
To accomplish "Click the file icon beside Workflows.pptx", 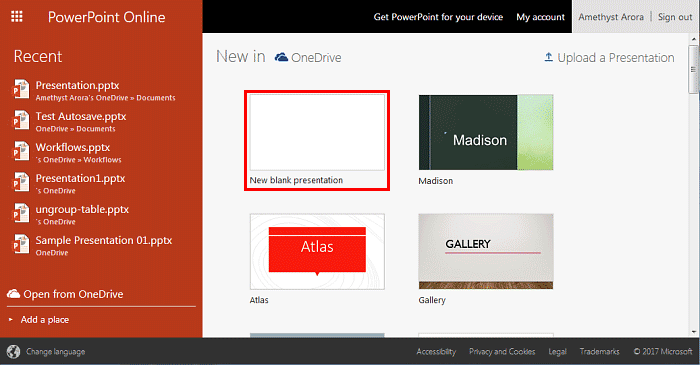I will tap(20, 152).
